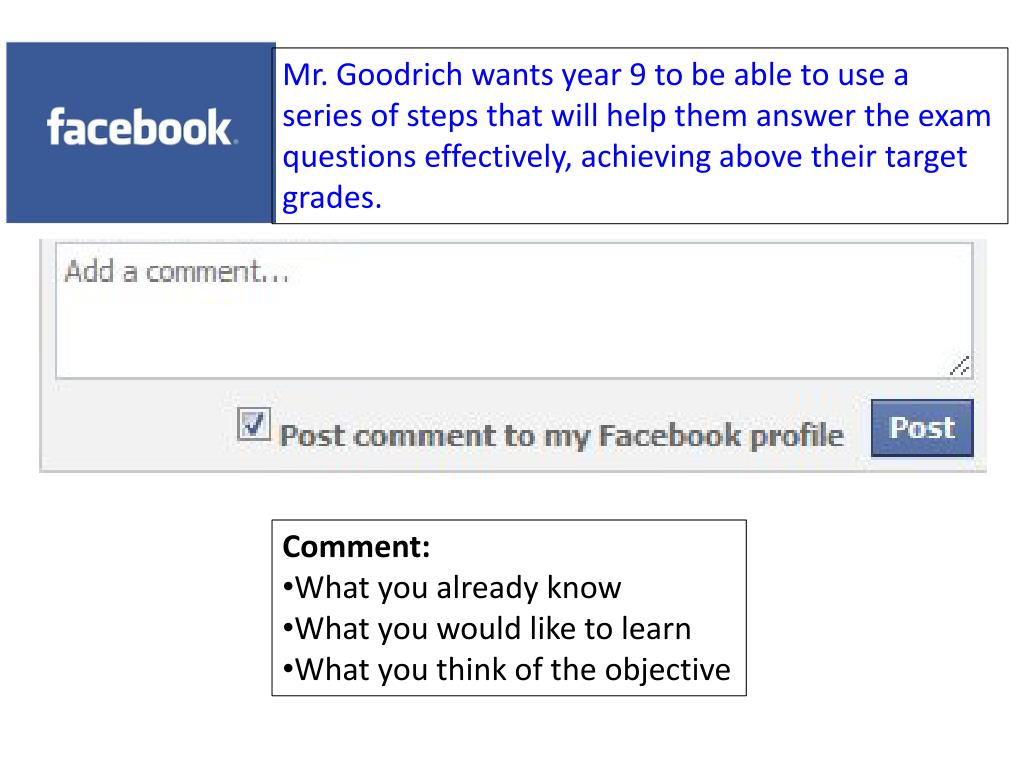Select the 'What you would like to learn' bullet
Screen dimensions: 1024x768
(x=487, y=629)
